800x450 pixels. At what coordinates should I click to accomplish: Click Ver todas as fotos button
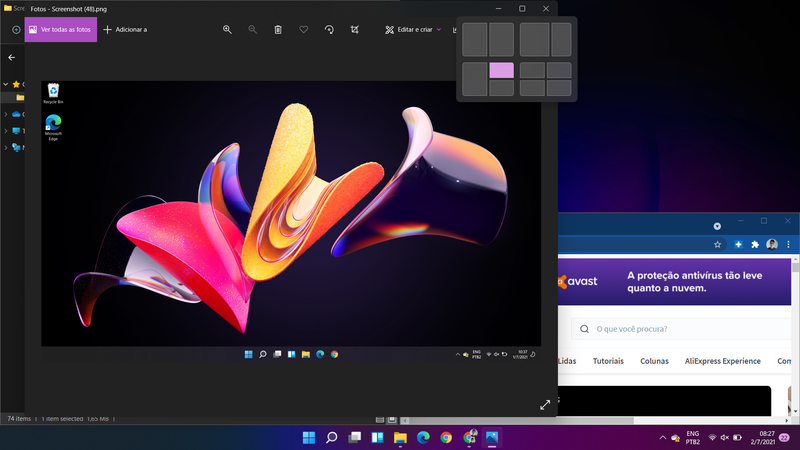[x=61, y=30]
